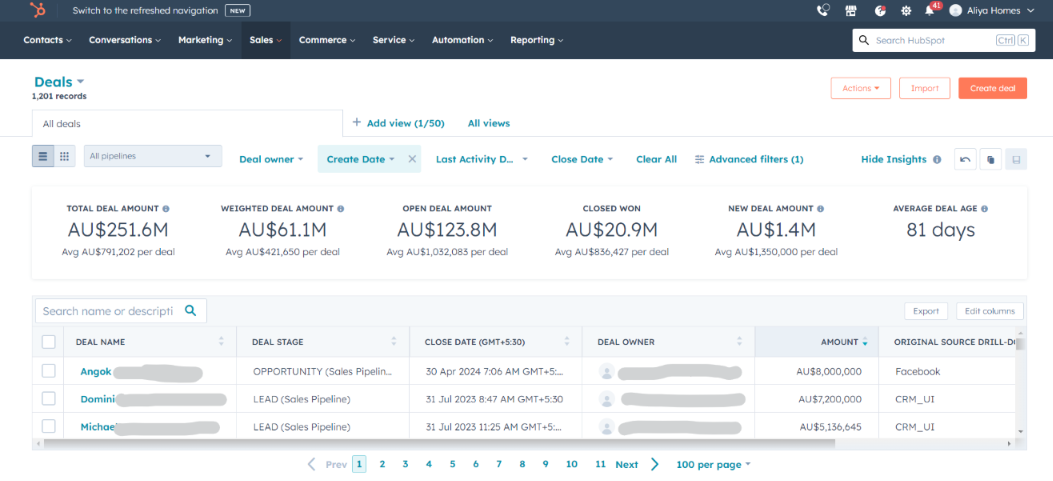Image resolution: width=1053 pixels, height=481 pixels.
Task: Sort by the Deal Stage column arrows
Action: 394,342
